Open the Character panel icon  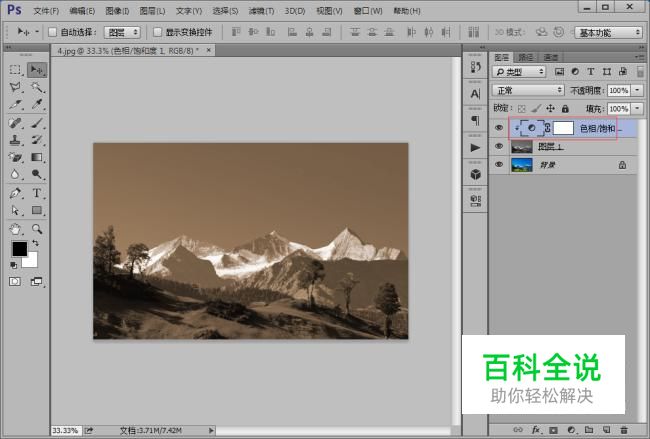(x=475, y=94)
